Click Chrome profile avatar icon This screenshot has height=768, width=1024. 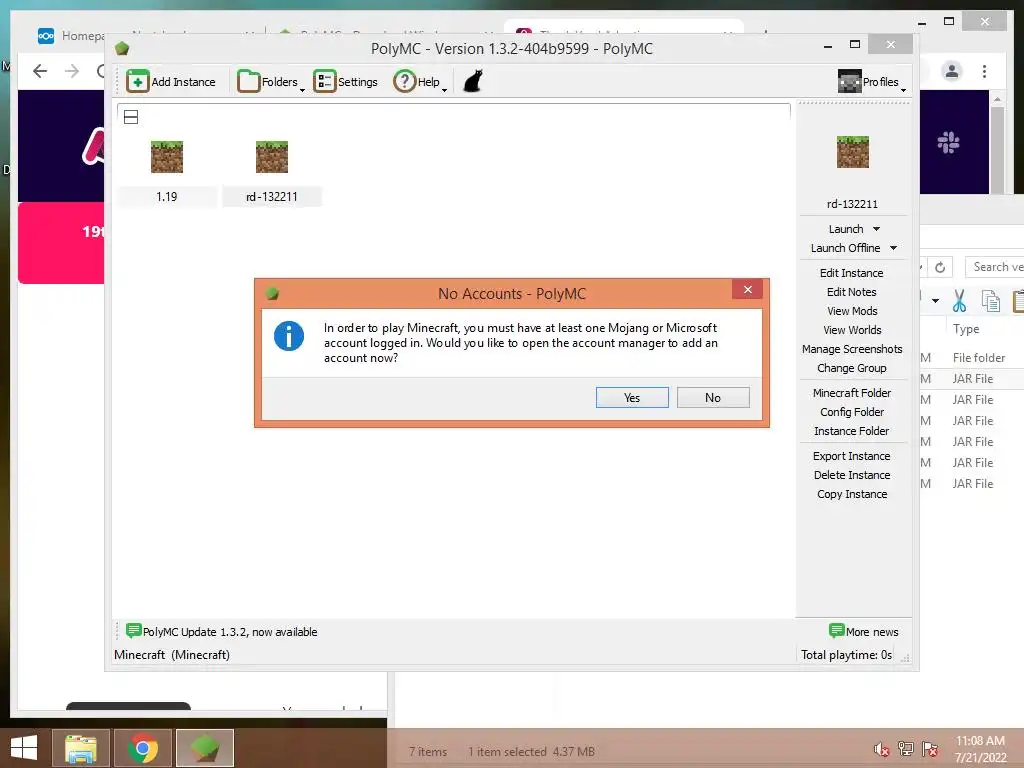pyautogui.click(x=952, y=71)
